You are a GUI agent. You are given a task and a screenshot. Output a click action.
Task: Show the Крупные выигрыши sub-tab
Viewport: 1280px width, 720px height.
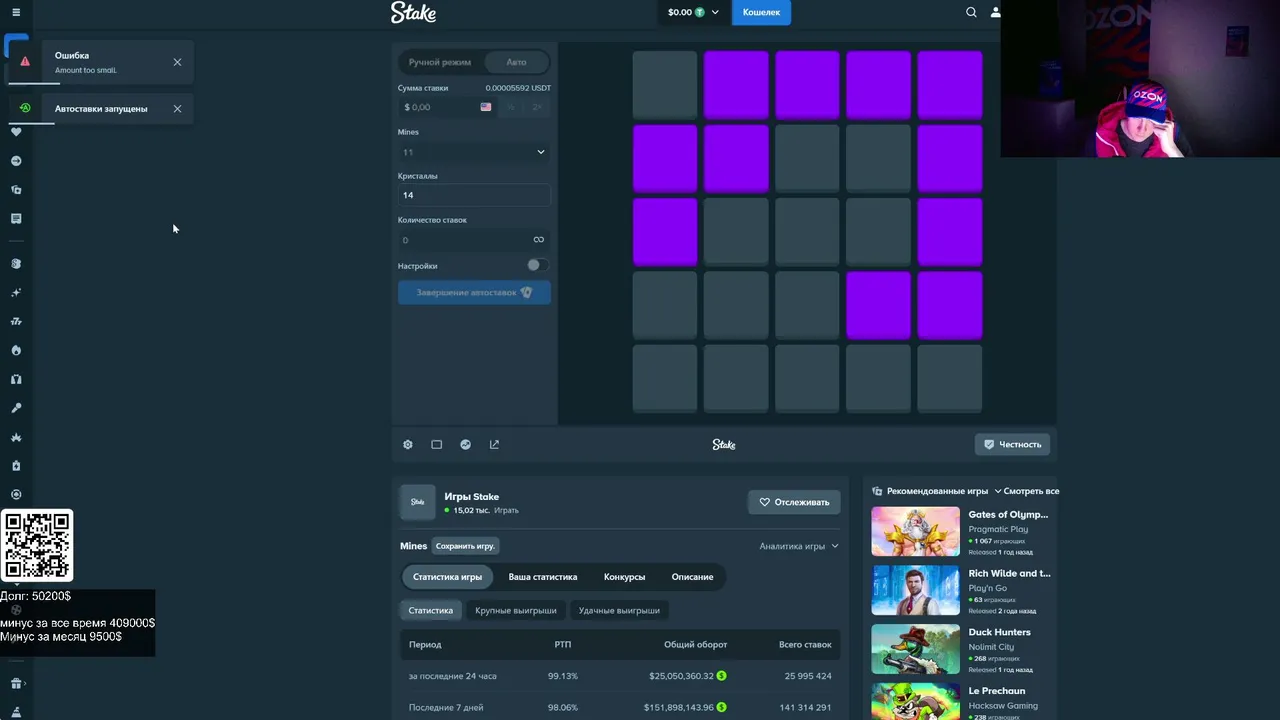516,610
